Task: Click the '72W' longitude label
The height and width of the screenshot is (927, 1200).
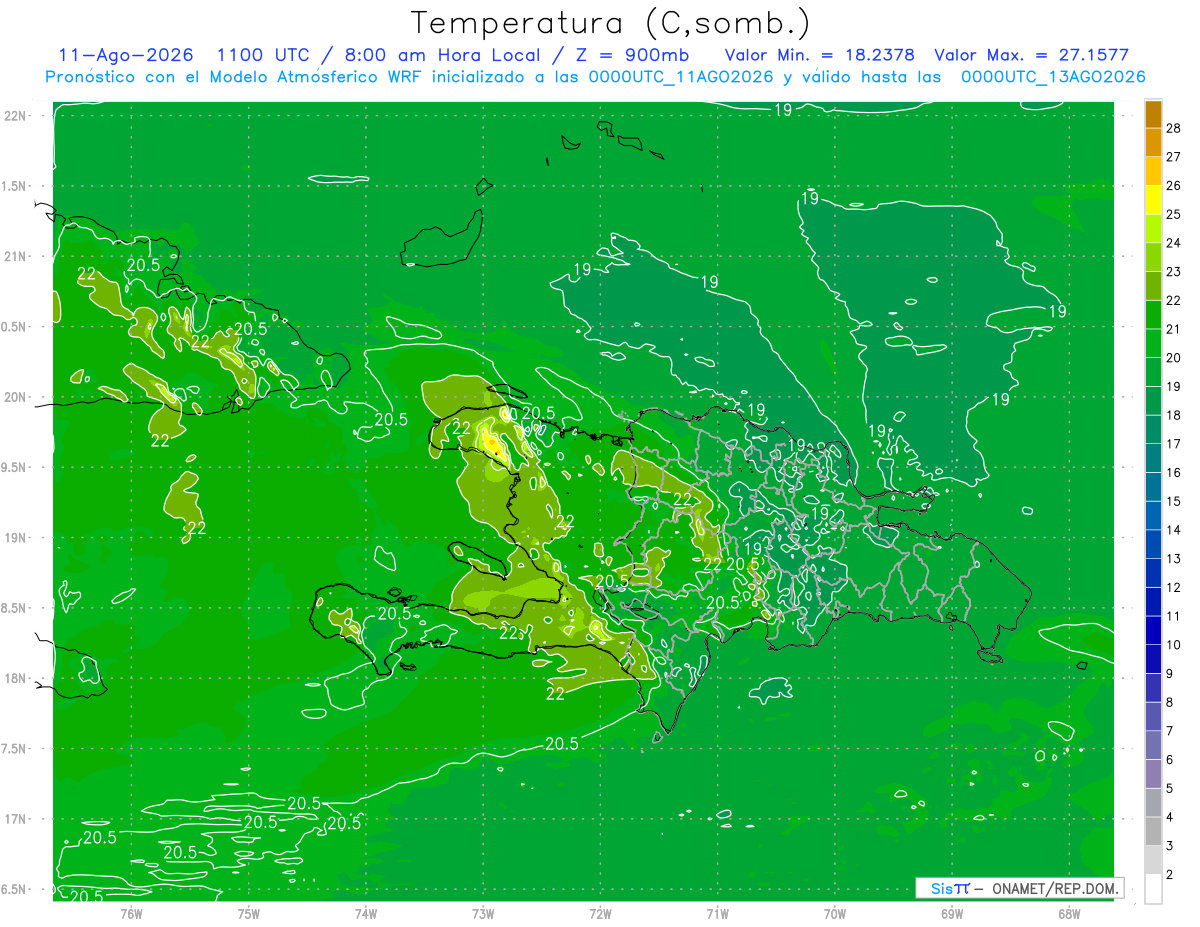Action: (x=600, y=913)
